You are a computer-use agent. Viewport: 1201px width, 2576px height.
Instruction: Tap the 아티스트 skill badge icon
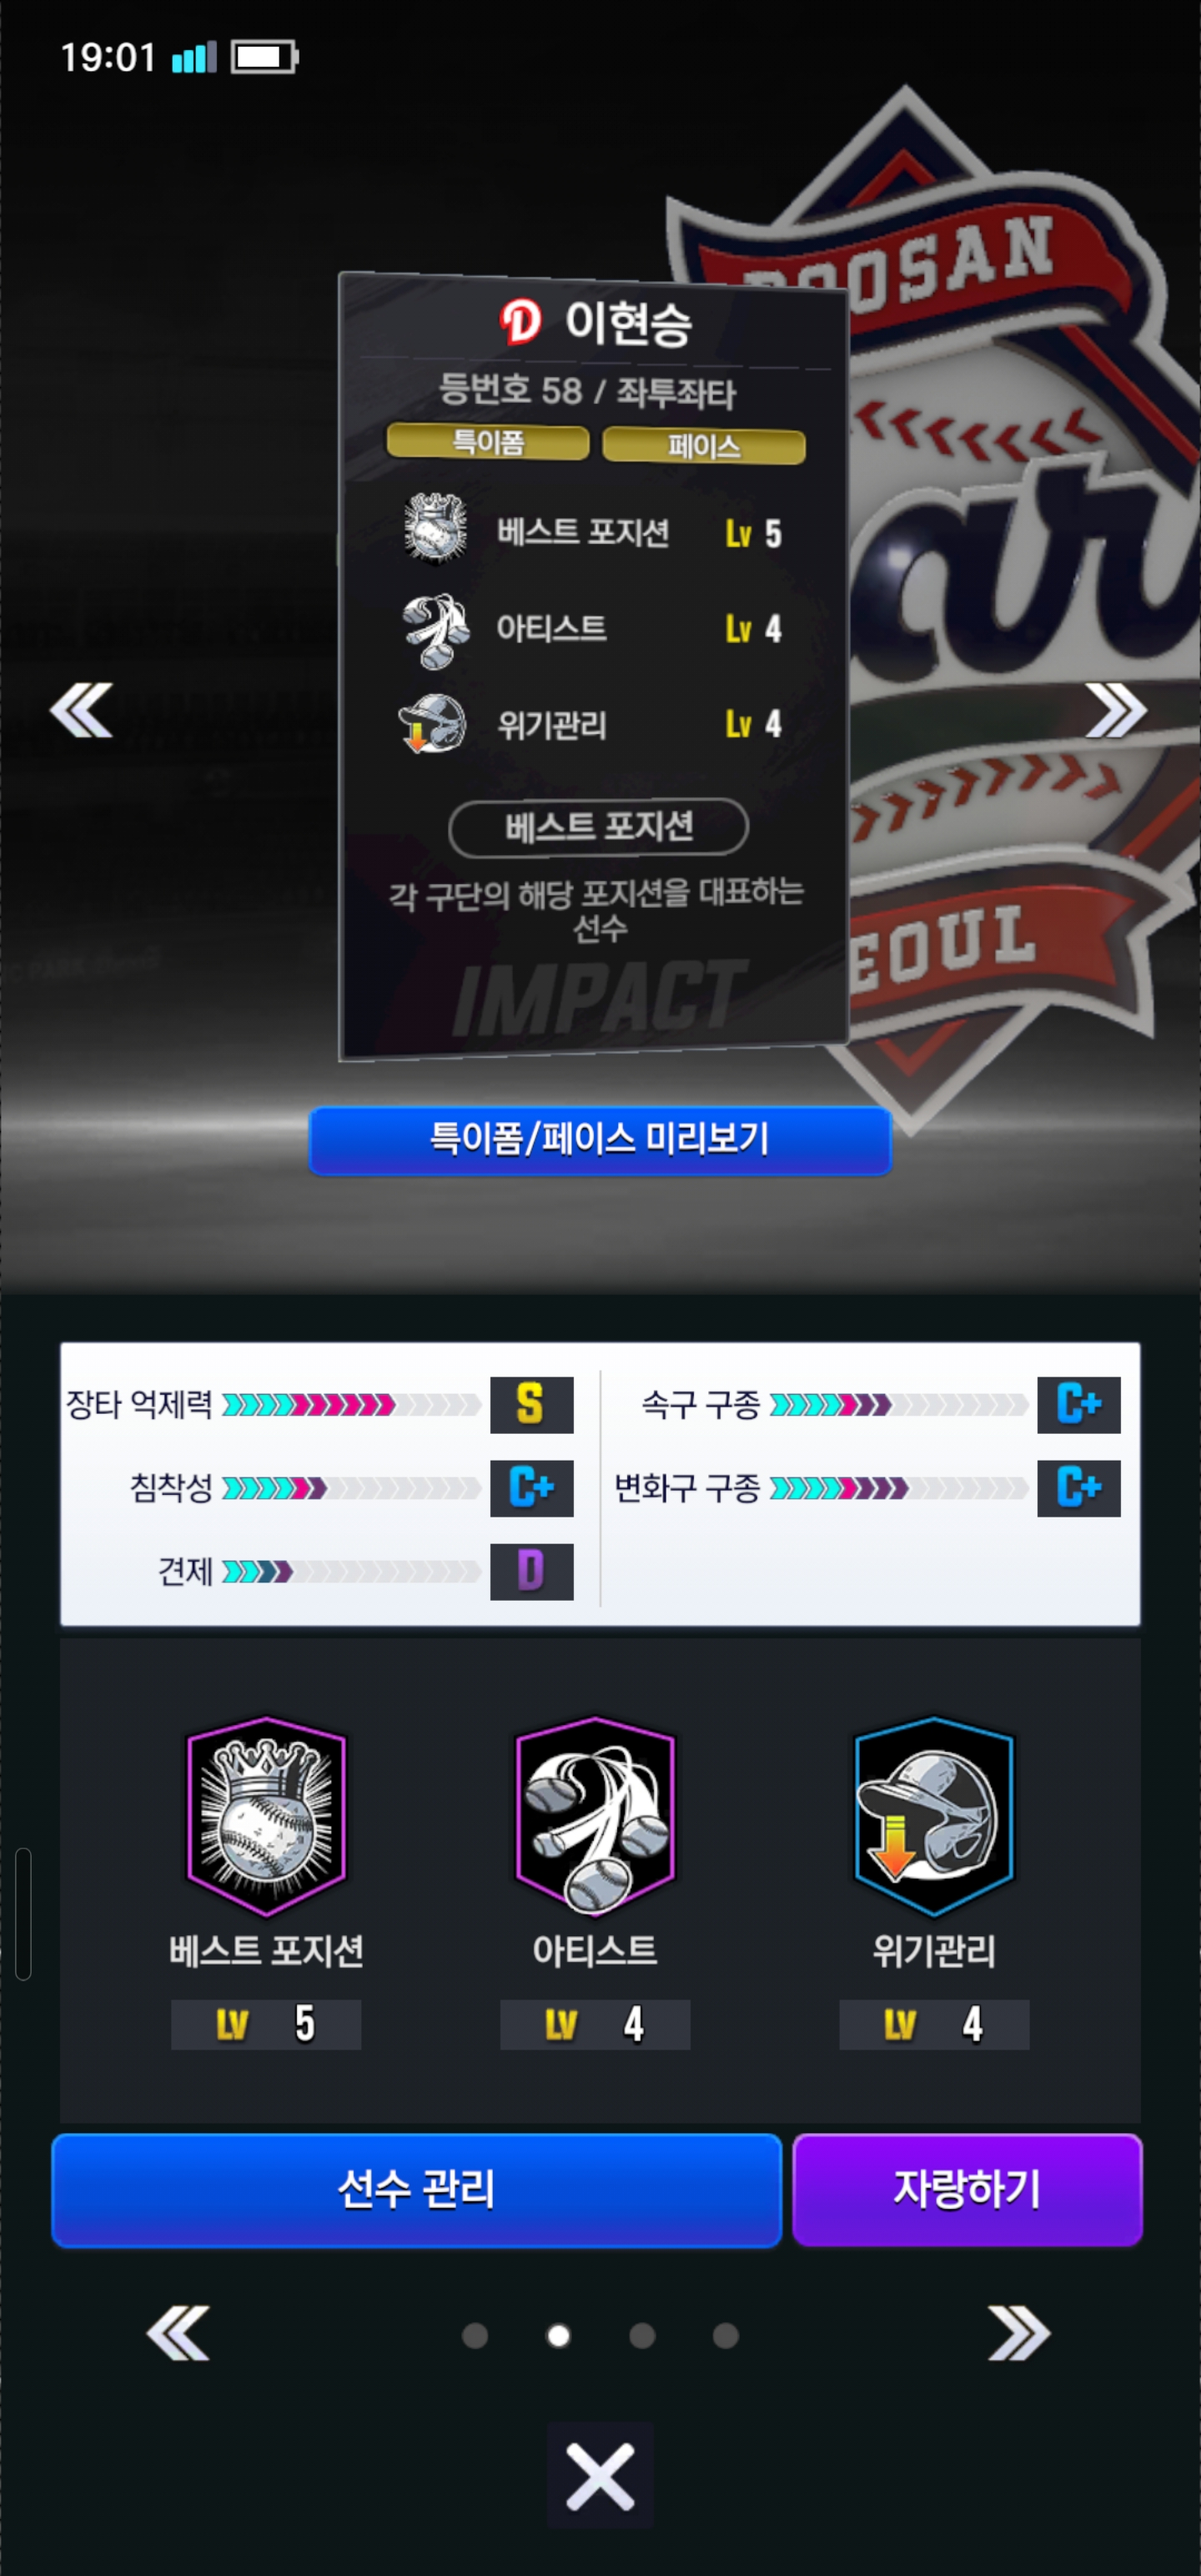click(595, 1816)
